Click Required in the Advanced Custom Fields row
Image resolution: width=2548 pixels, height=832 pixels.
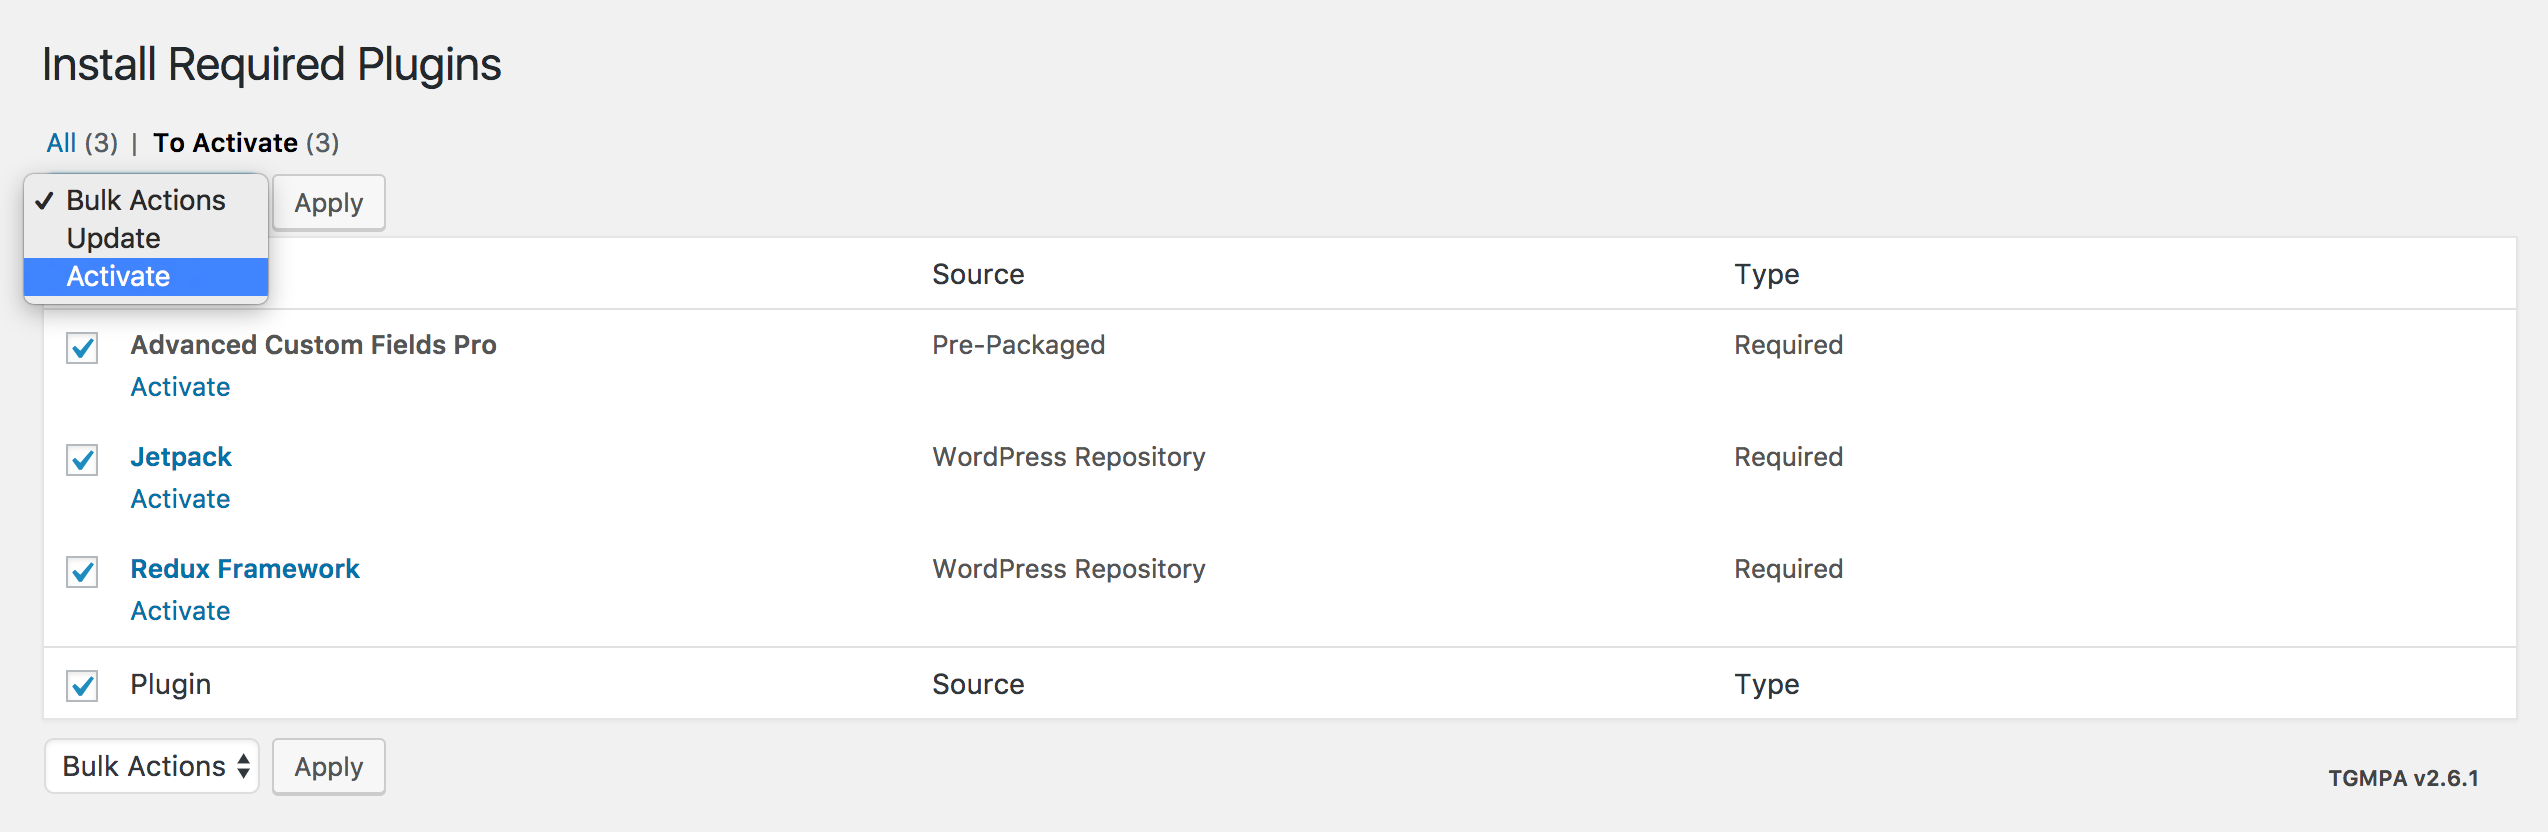tap(1789, 345)
